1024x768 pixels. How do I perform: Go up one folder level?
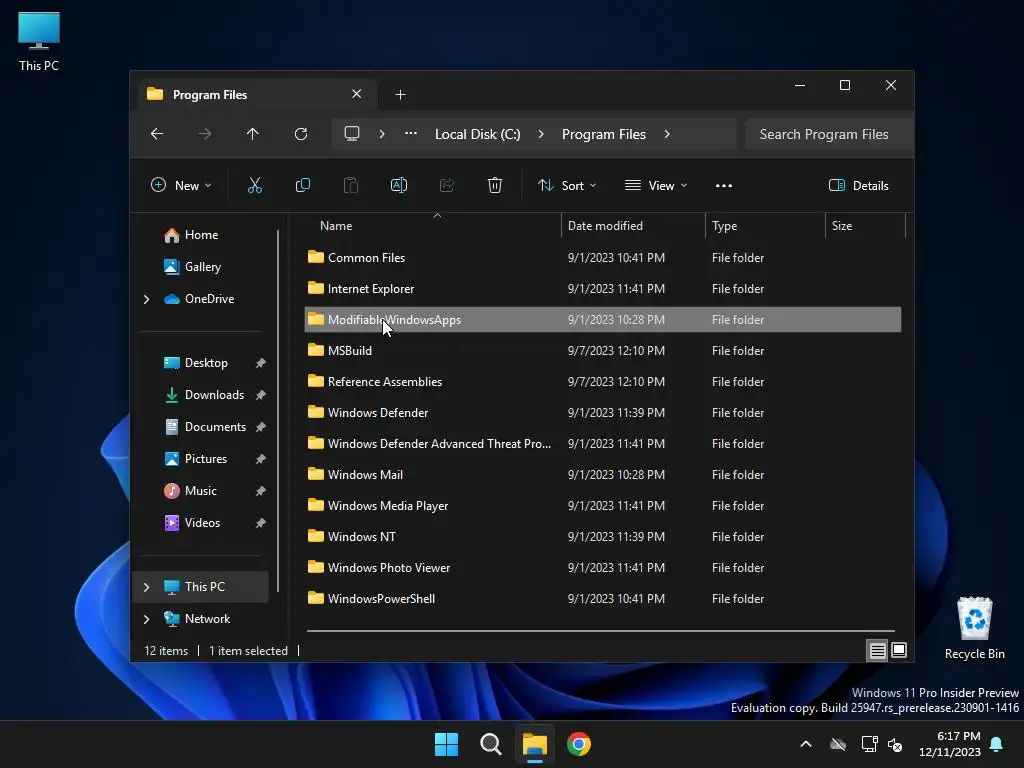pos(253,134)
